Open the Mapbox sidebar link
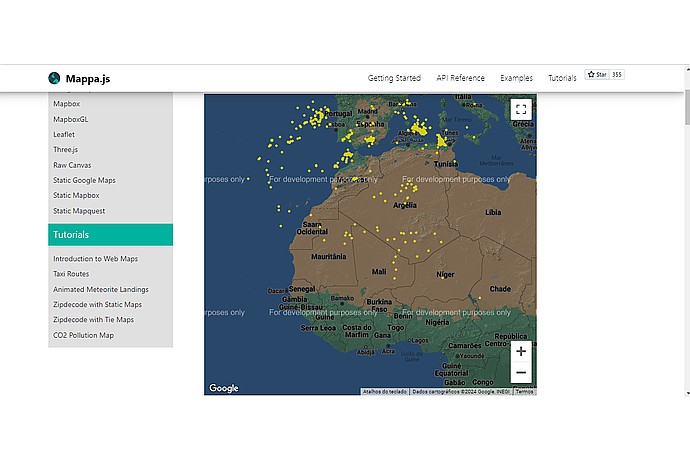Image resolution: width=690 pixels, height=460 pixels. 66,104
